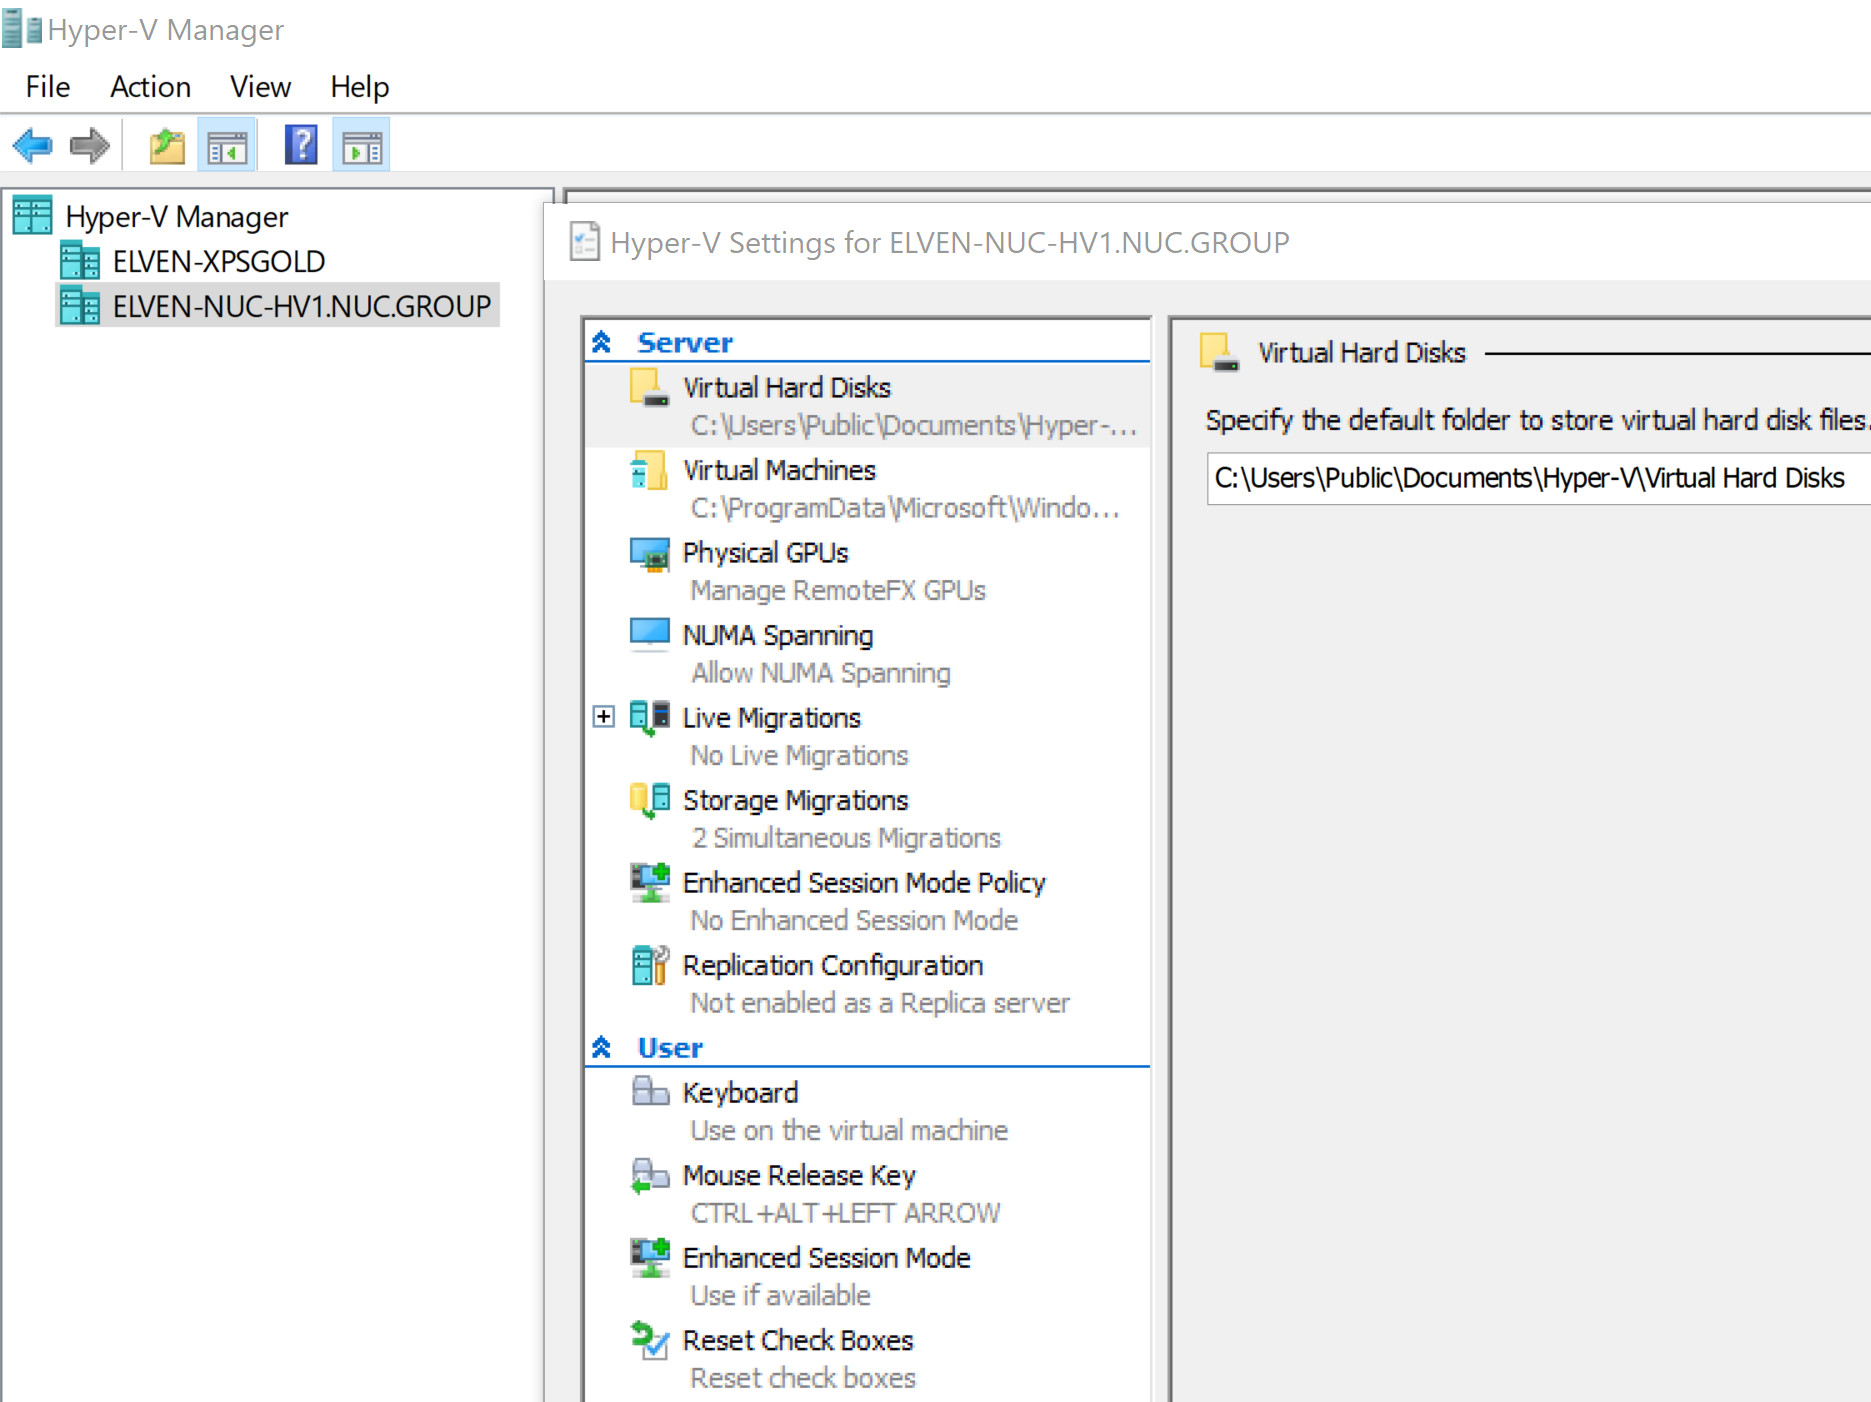Click the Storage Migrations icon
Image resolution: width=1871 pixels, height=1402 pixels.
point(649,800)
